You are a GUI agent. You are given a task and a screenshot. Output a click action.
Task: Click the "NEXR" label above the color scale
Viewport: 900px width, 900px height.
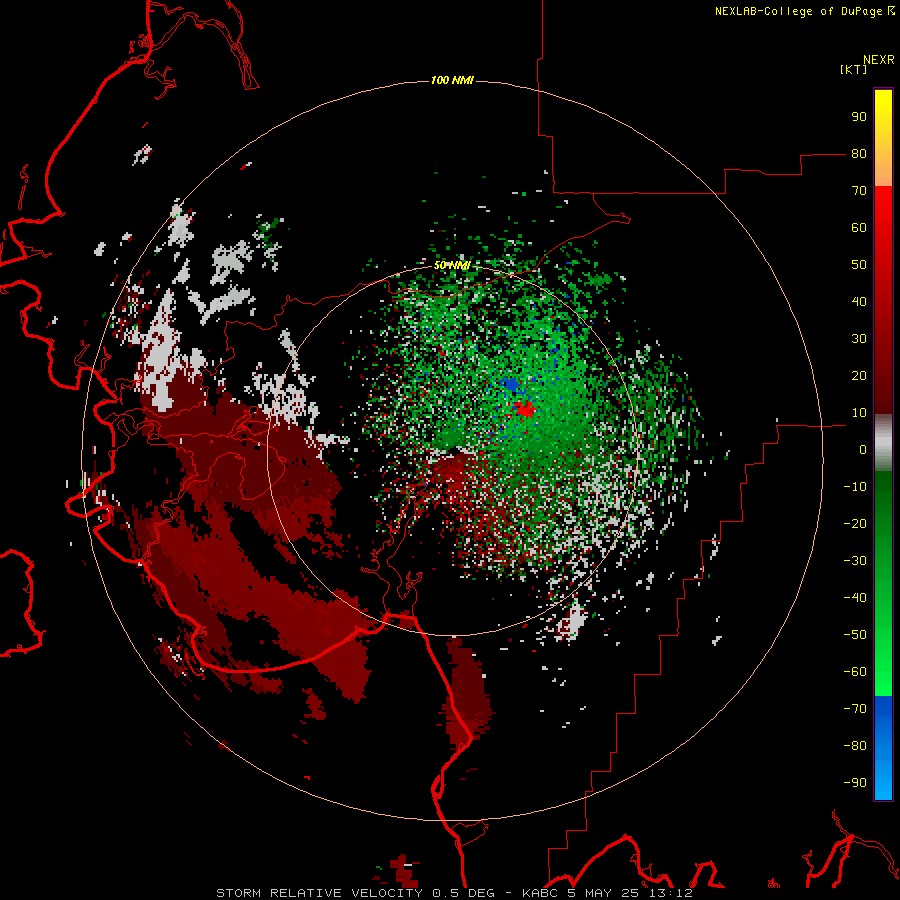pyautogui.click(x=879, y=60)
